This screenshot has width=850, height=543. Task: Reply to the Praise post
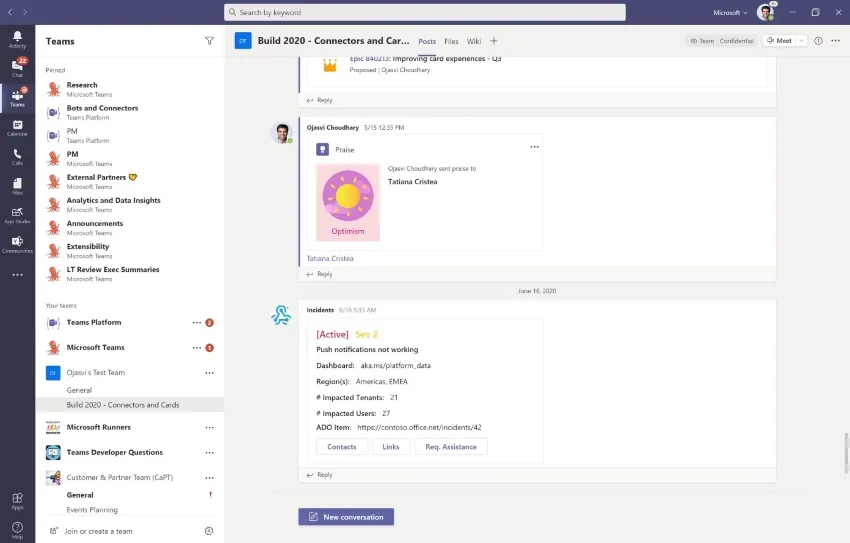point(320,274)
